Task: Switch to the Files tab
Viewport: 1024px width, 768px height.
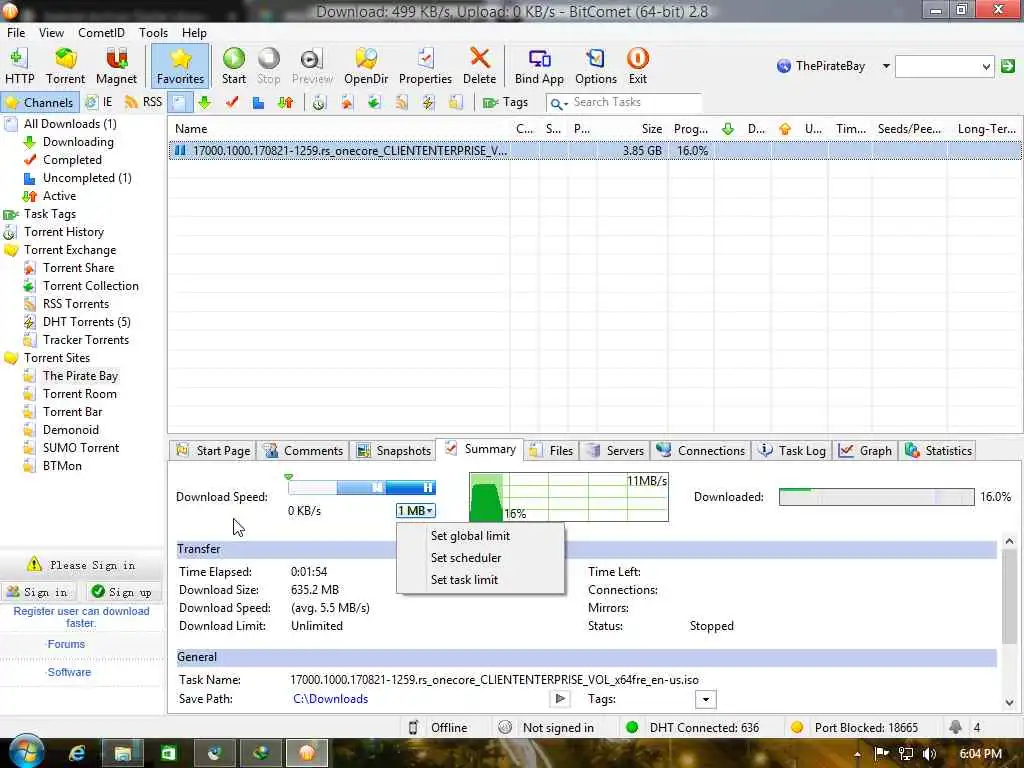Action: pos(552,451)
